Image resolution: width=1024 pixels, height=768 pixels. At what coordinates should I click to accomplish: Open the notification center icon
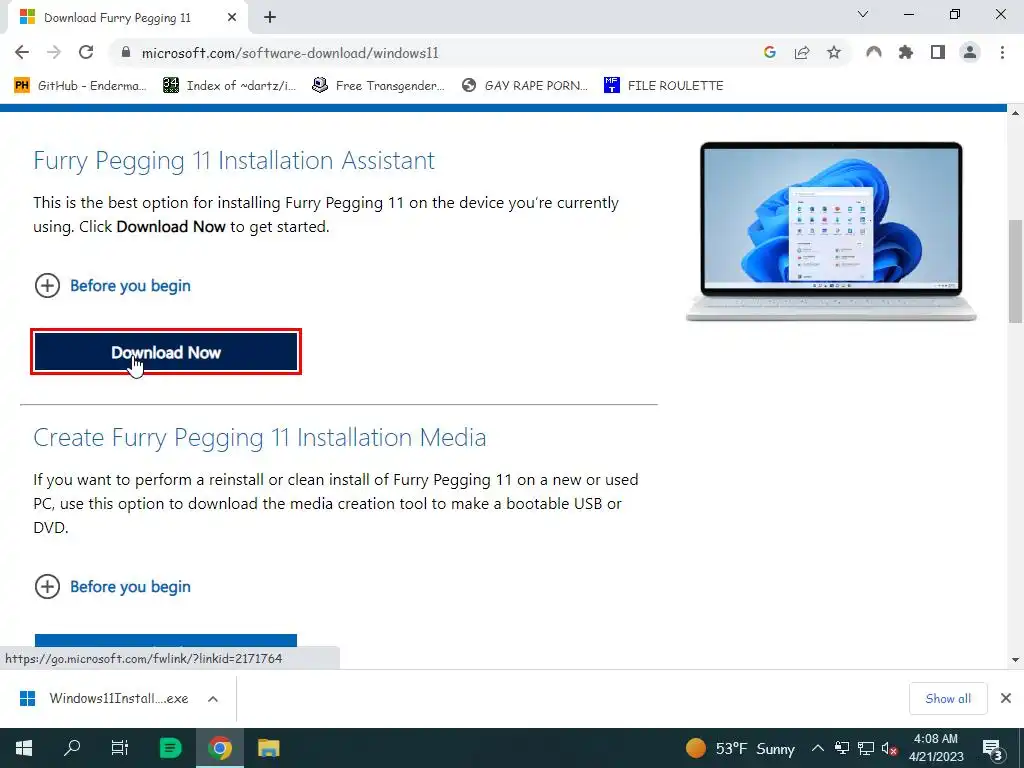tap(993, 748)
